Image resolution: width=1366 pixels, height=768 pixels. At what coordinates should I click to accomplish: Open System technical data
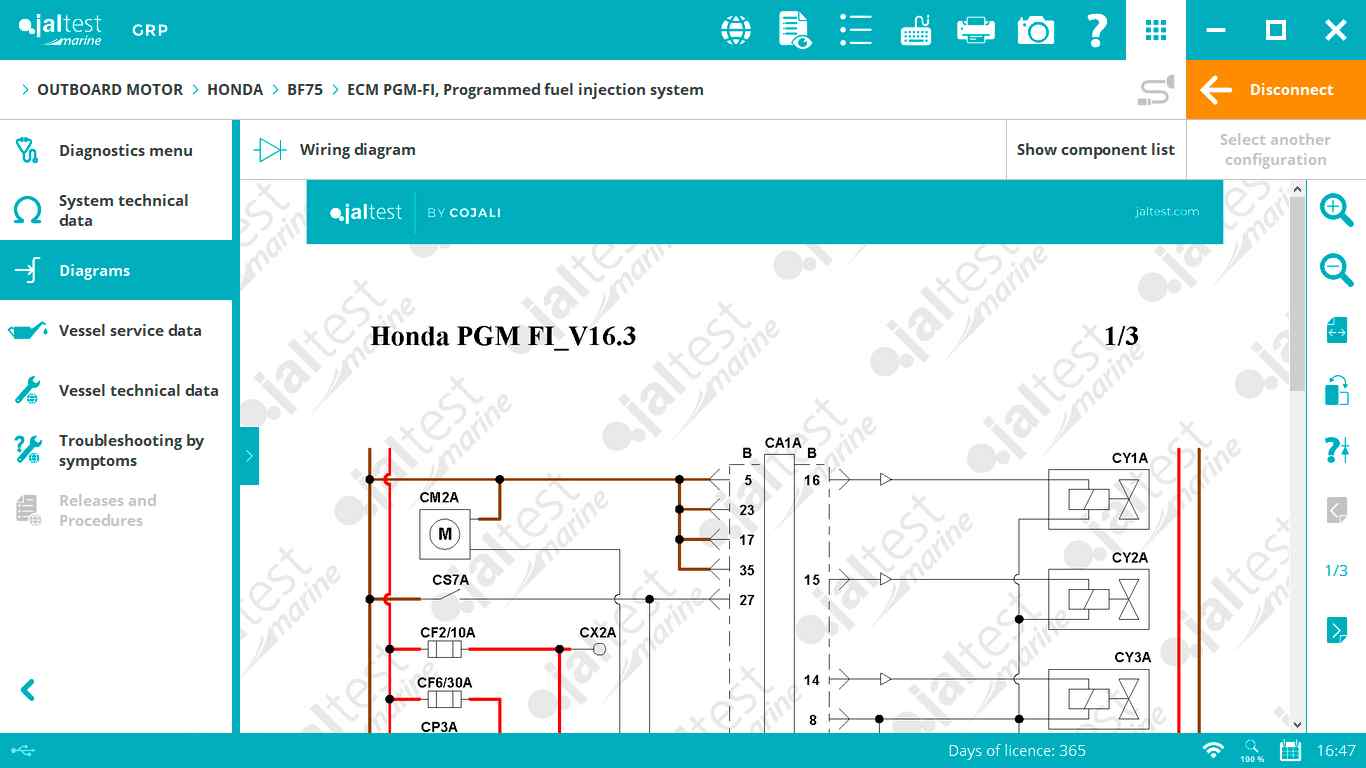(116, 210)
